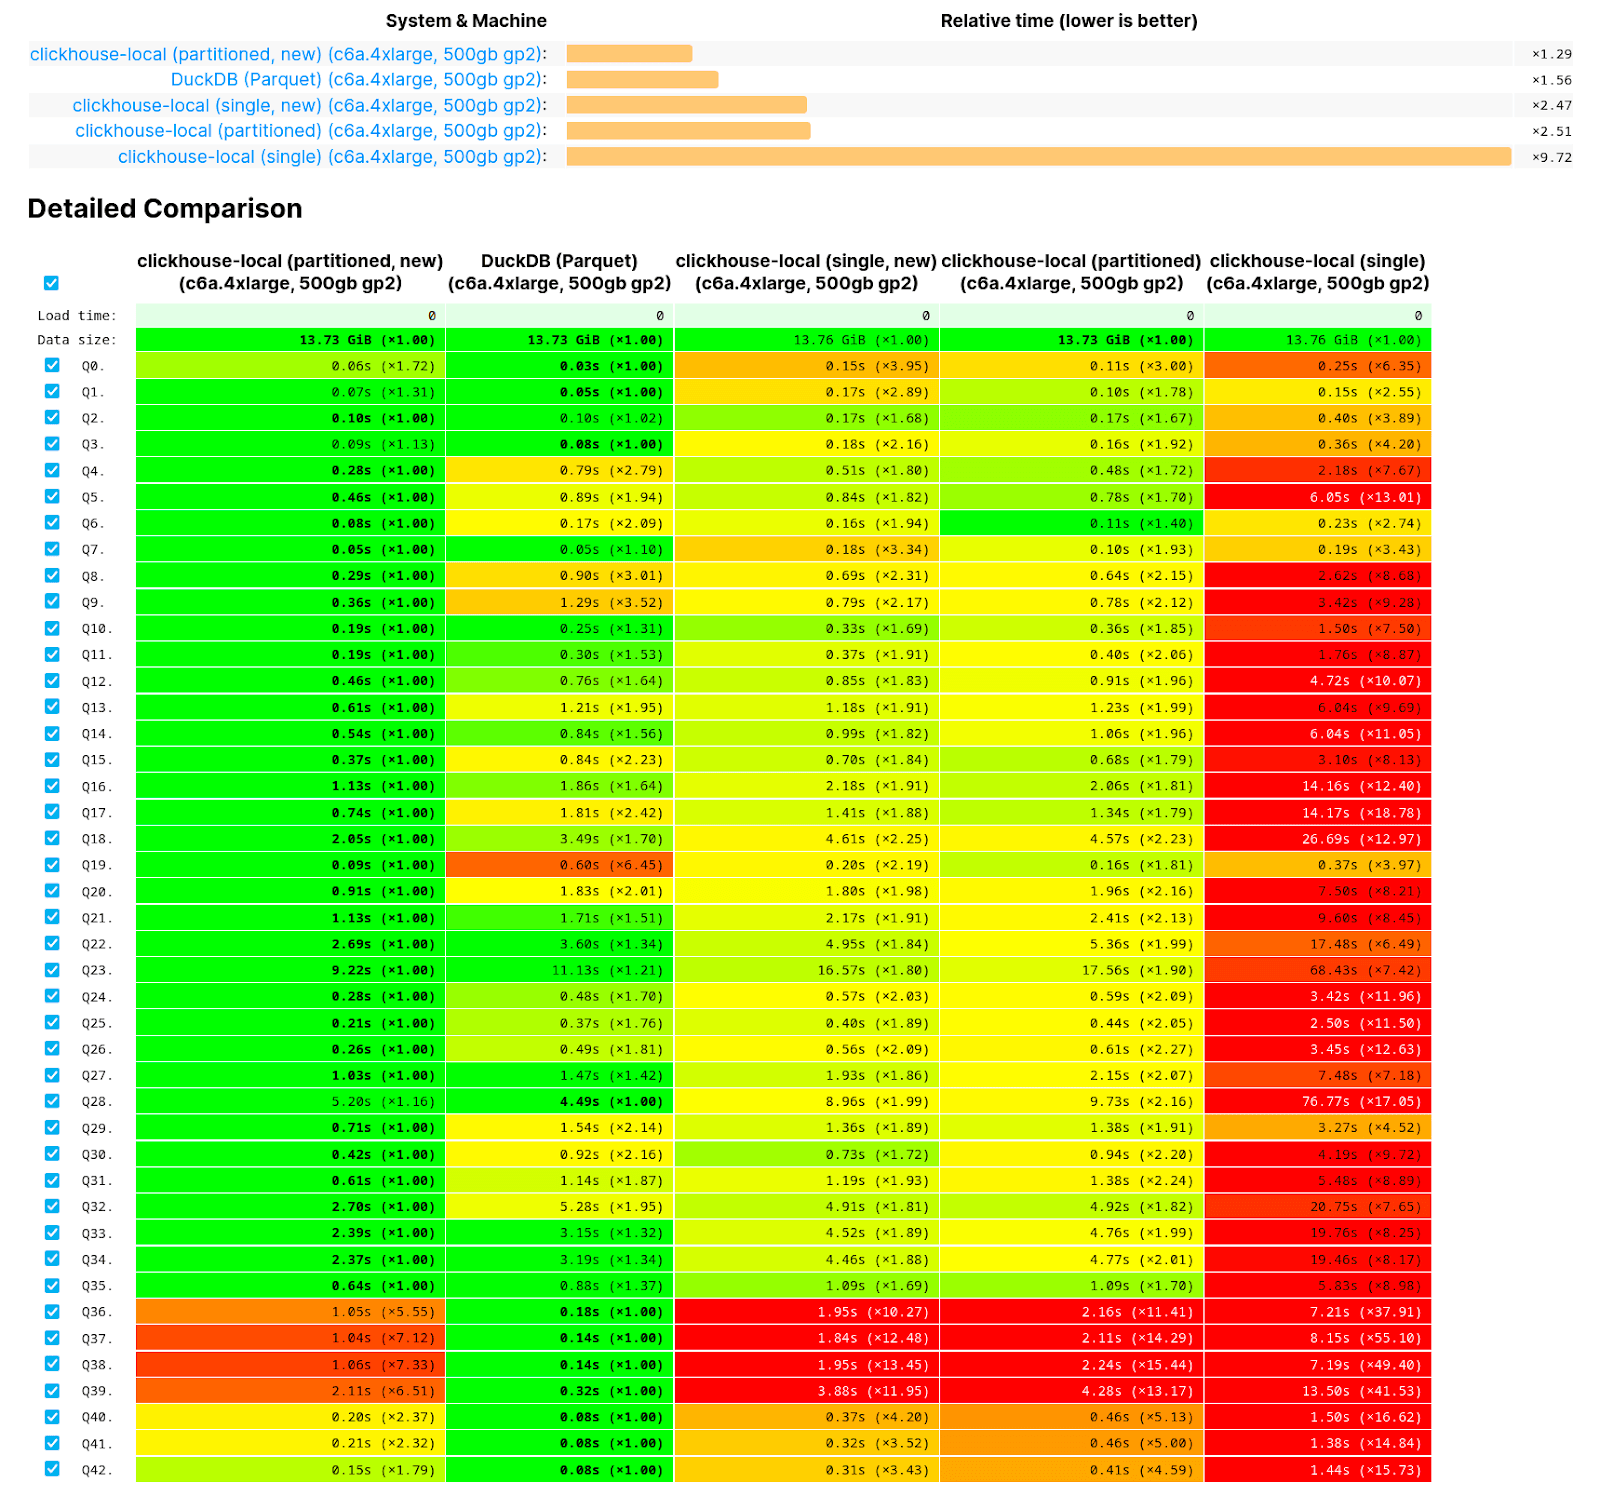The image size is (1600, 1496).
Task: Click cell 0.03s (×1.00) in Q0
Action: click(560, 365)
